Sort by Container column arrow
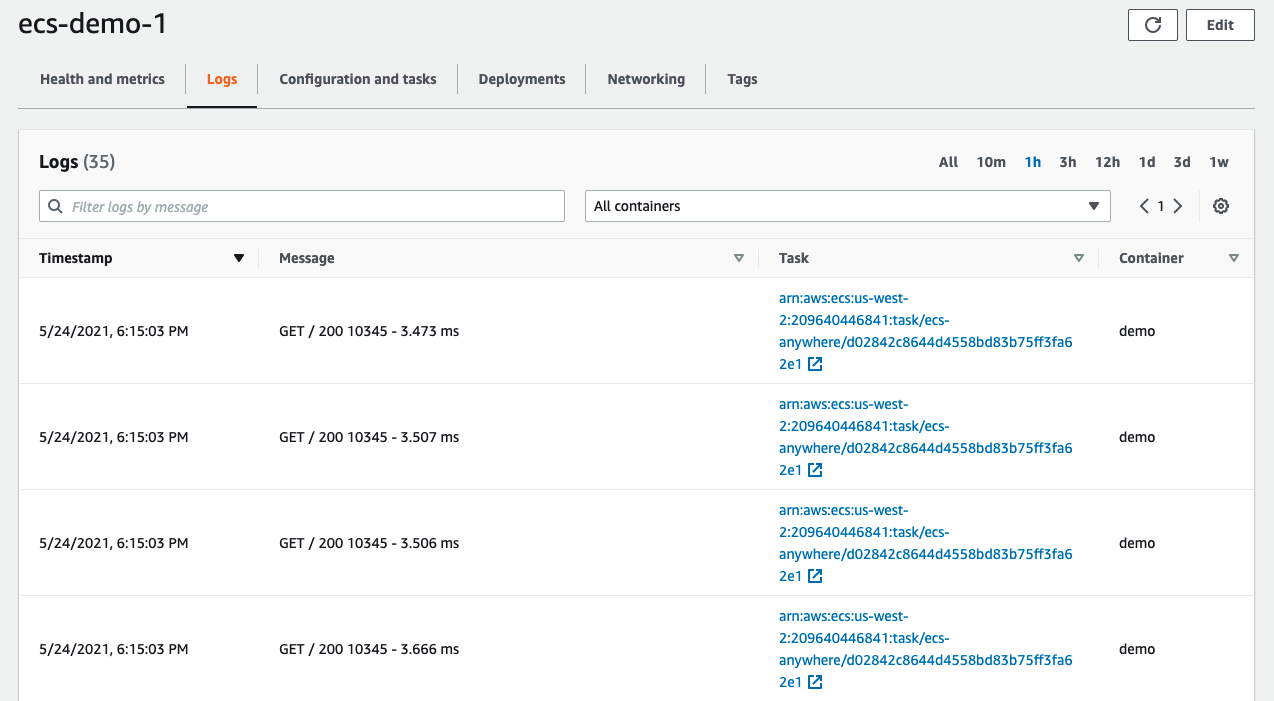The image size is (1274, 701). pos(1234,258)
